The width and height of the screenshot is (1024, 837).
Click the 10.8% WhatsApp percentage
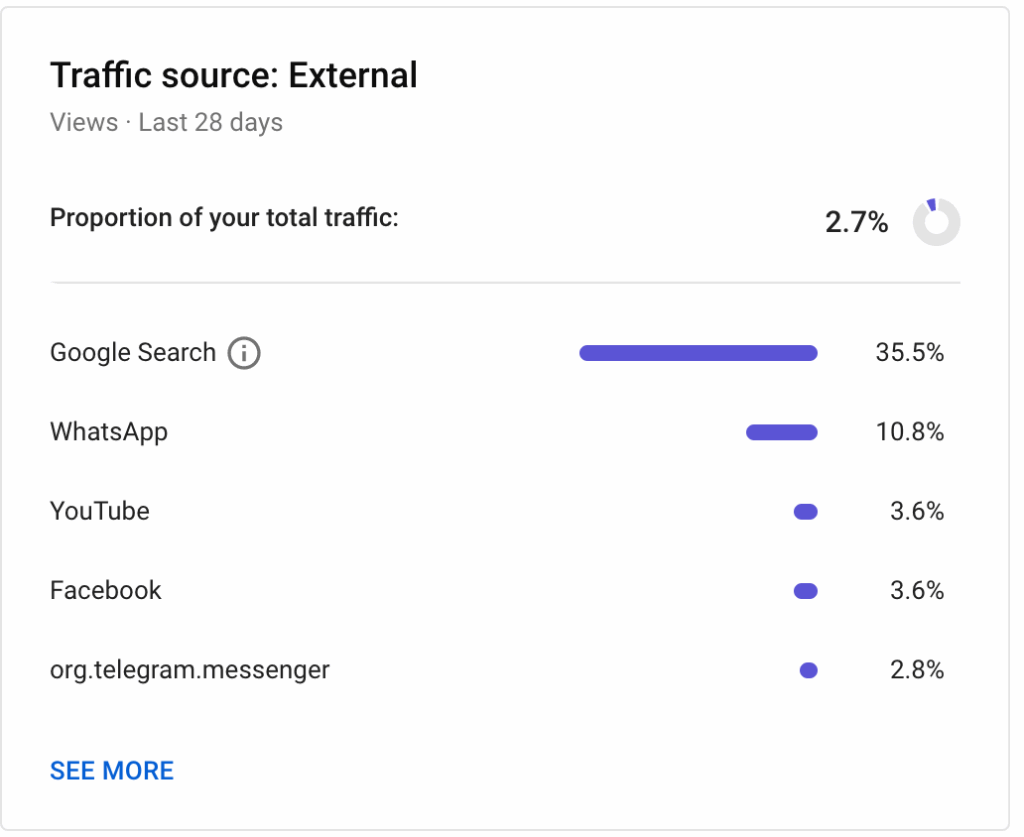coord(910,432)
